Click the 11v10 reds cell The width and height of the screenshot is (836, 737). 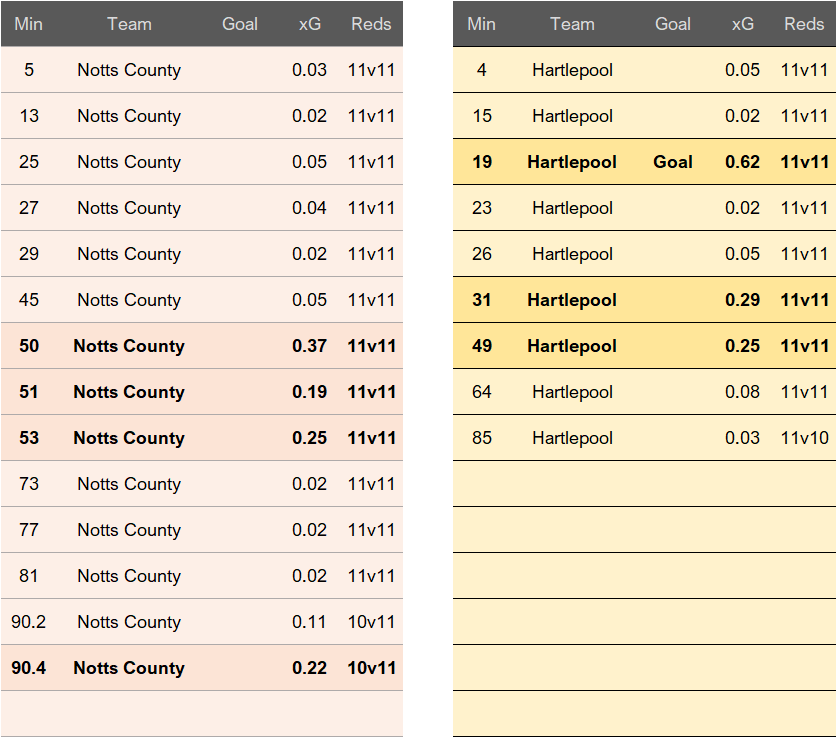pos(804,438)
